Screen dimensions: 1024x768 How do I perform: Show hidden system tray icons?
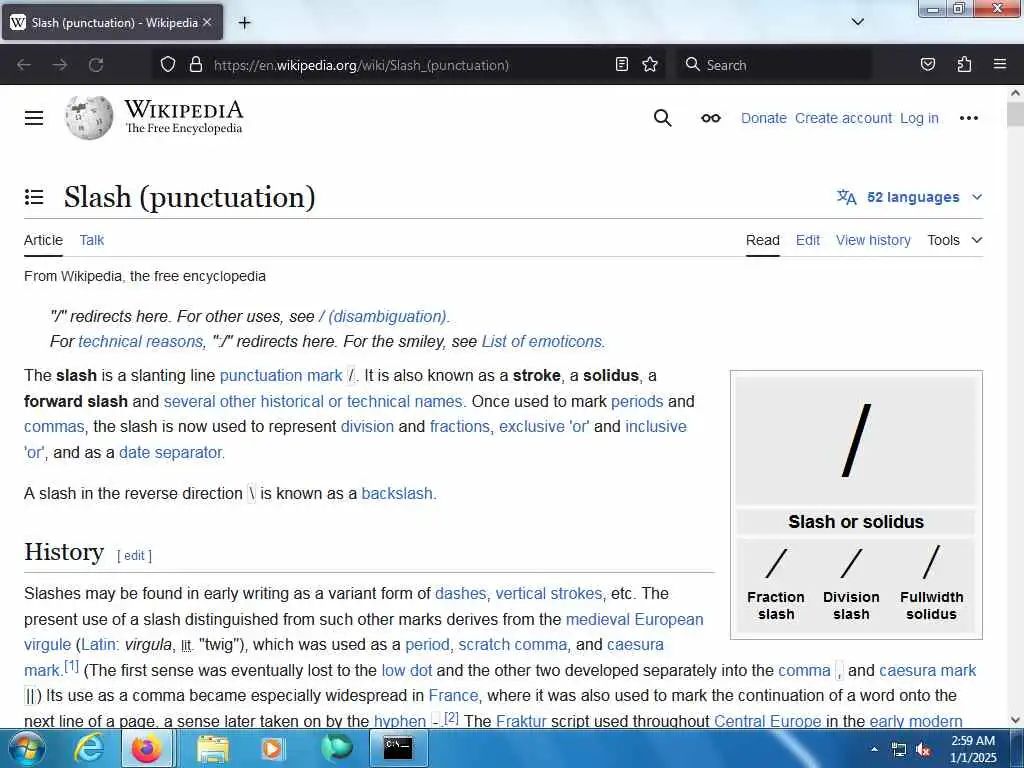(x=874, y=750)
